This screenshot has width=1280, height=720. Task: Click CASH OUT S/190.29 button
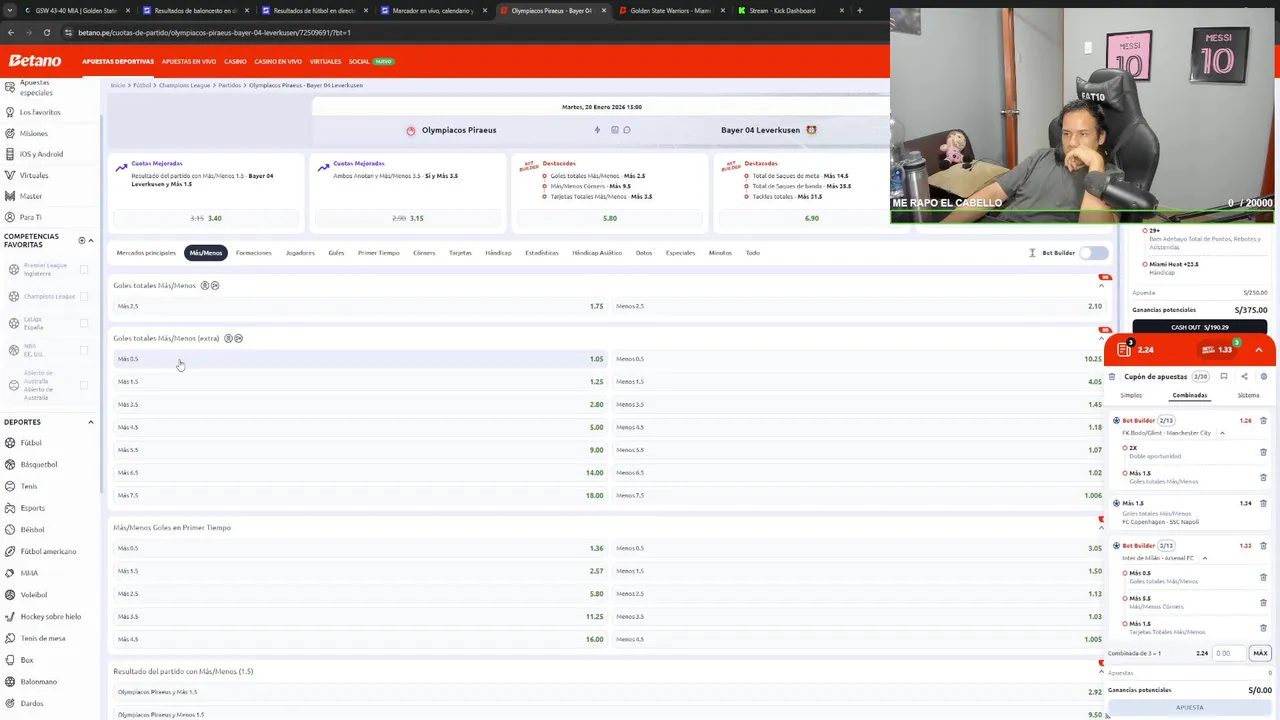(x=1200, y=327)
